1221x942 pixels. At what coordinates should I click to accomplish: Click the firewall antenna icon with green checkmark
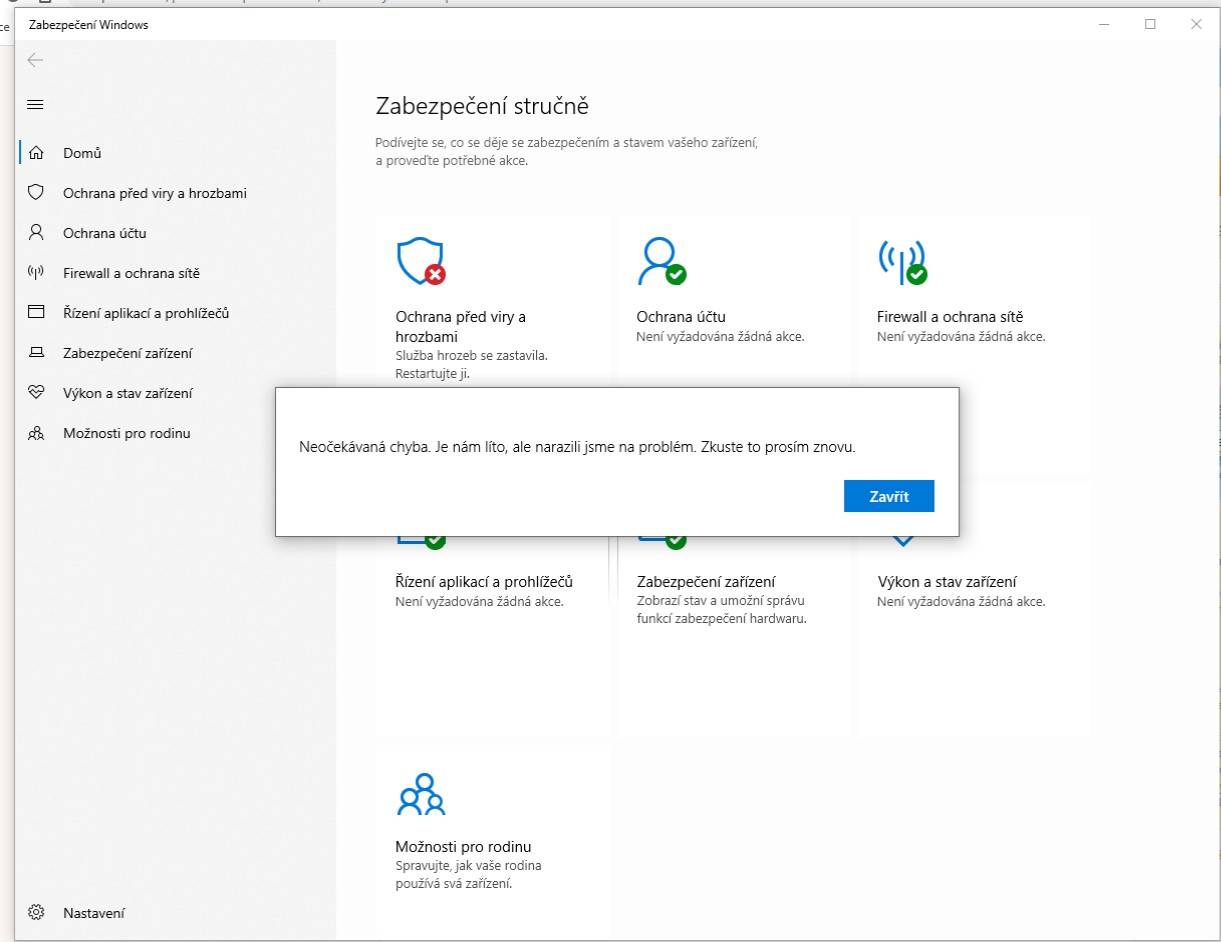[902, 262]
